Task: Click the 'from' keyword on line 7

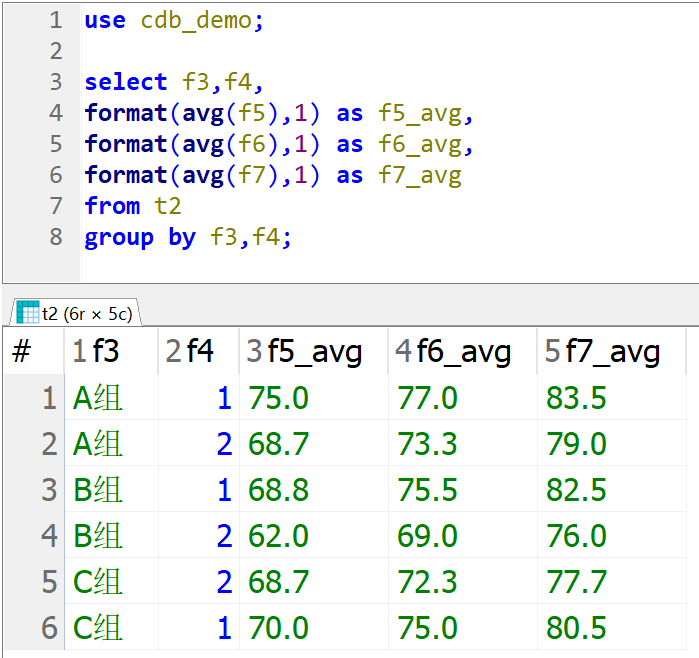Action: click(112, 206)
